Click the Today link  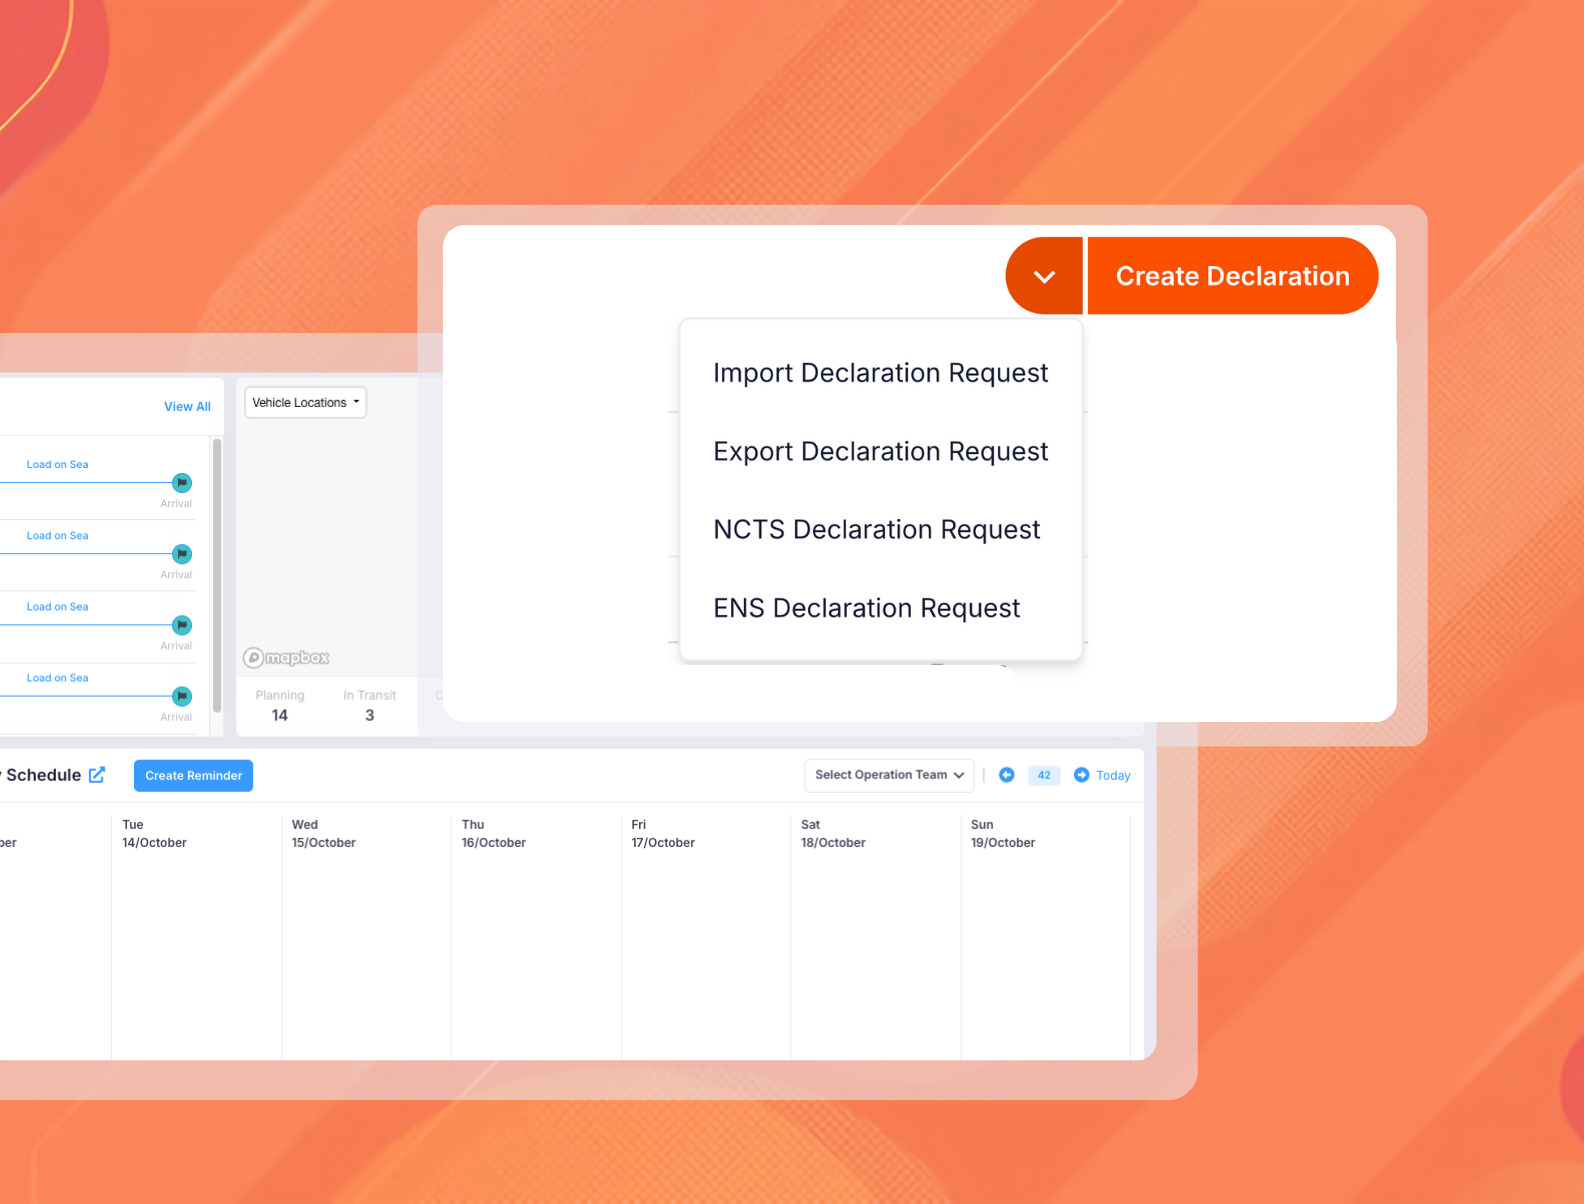1113,776
